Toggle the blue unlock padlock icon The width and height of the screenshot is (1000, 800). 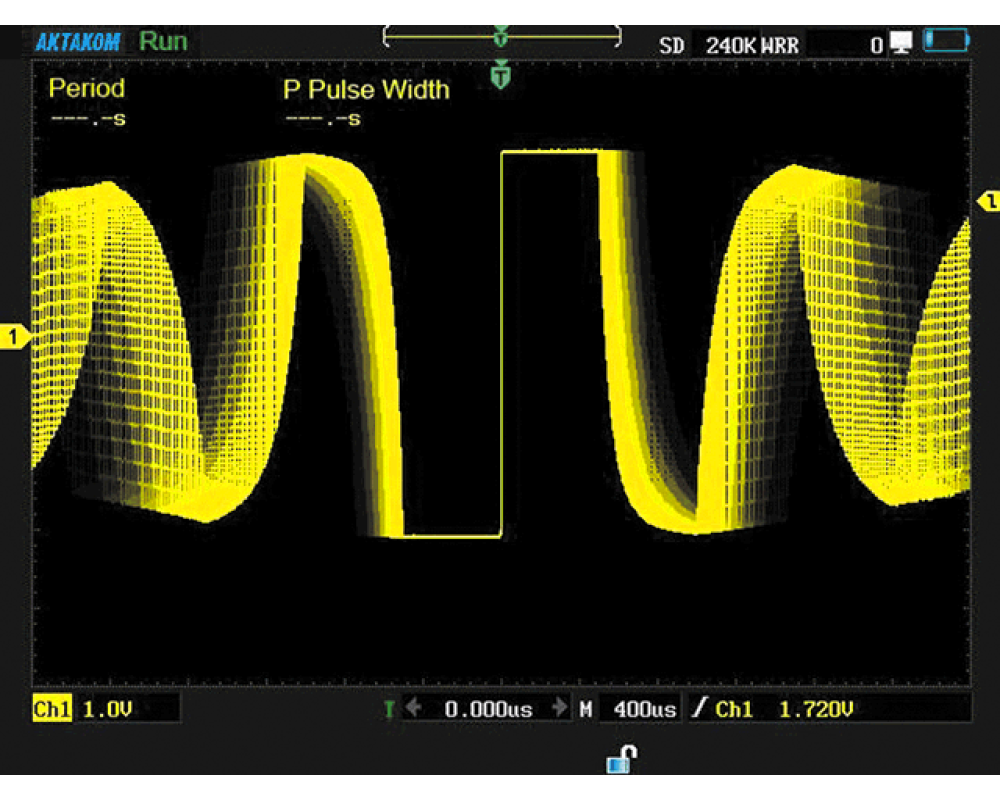coord(621,759)
